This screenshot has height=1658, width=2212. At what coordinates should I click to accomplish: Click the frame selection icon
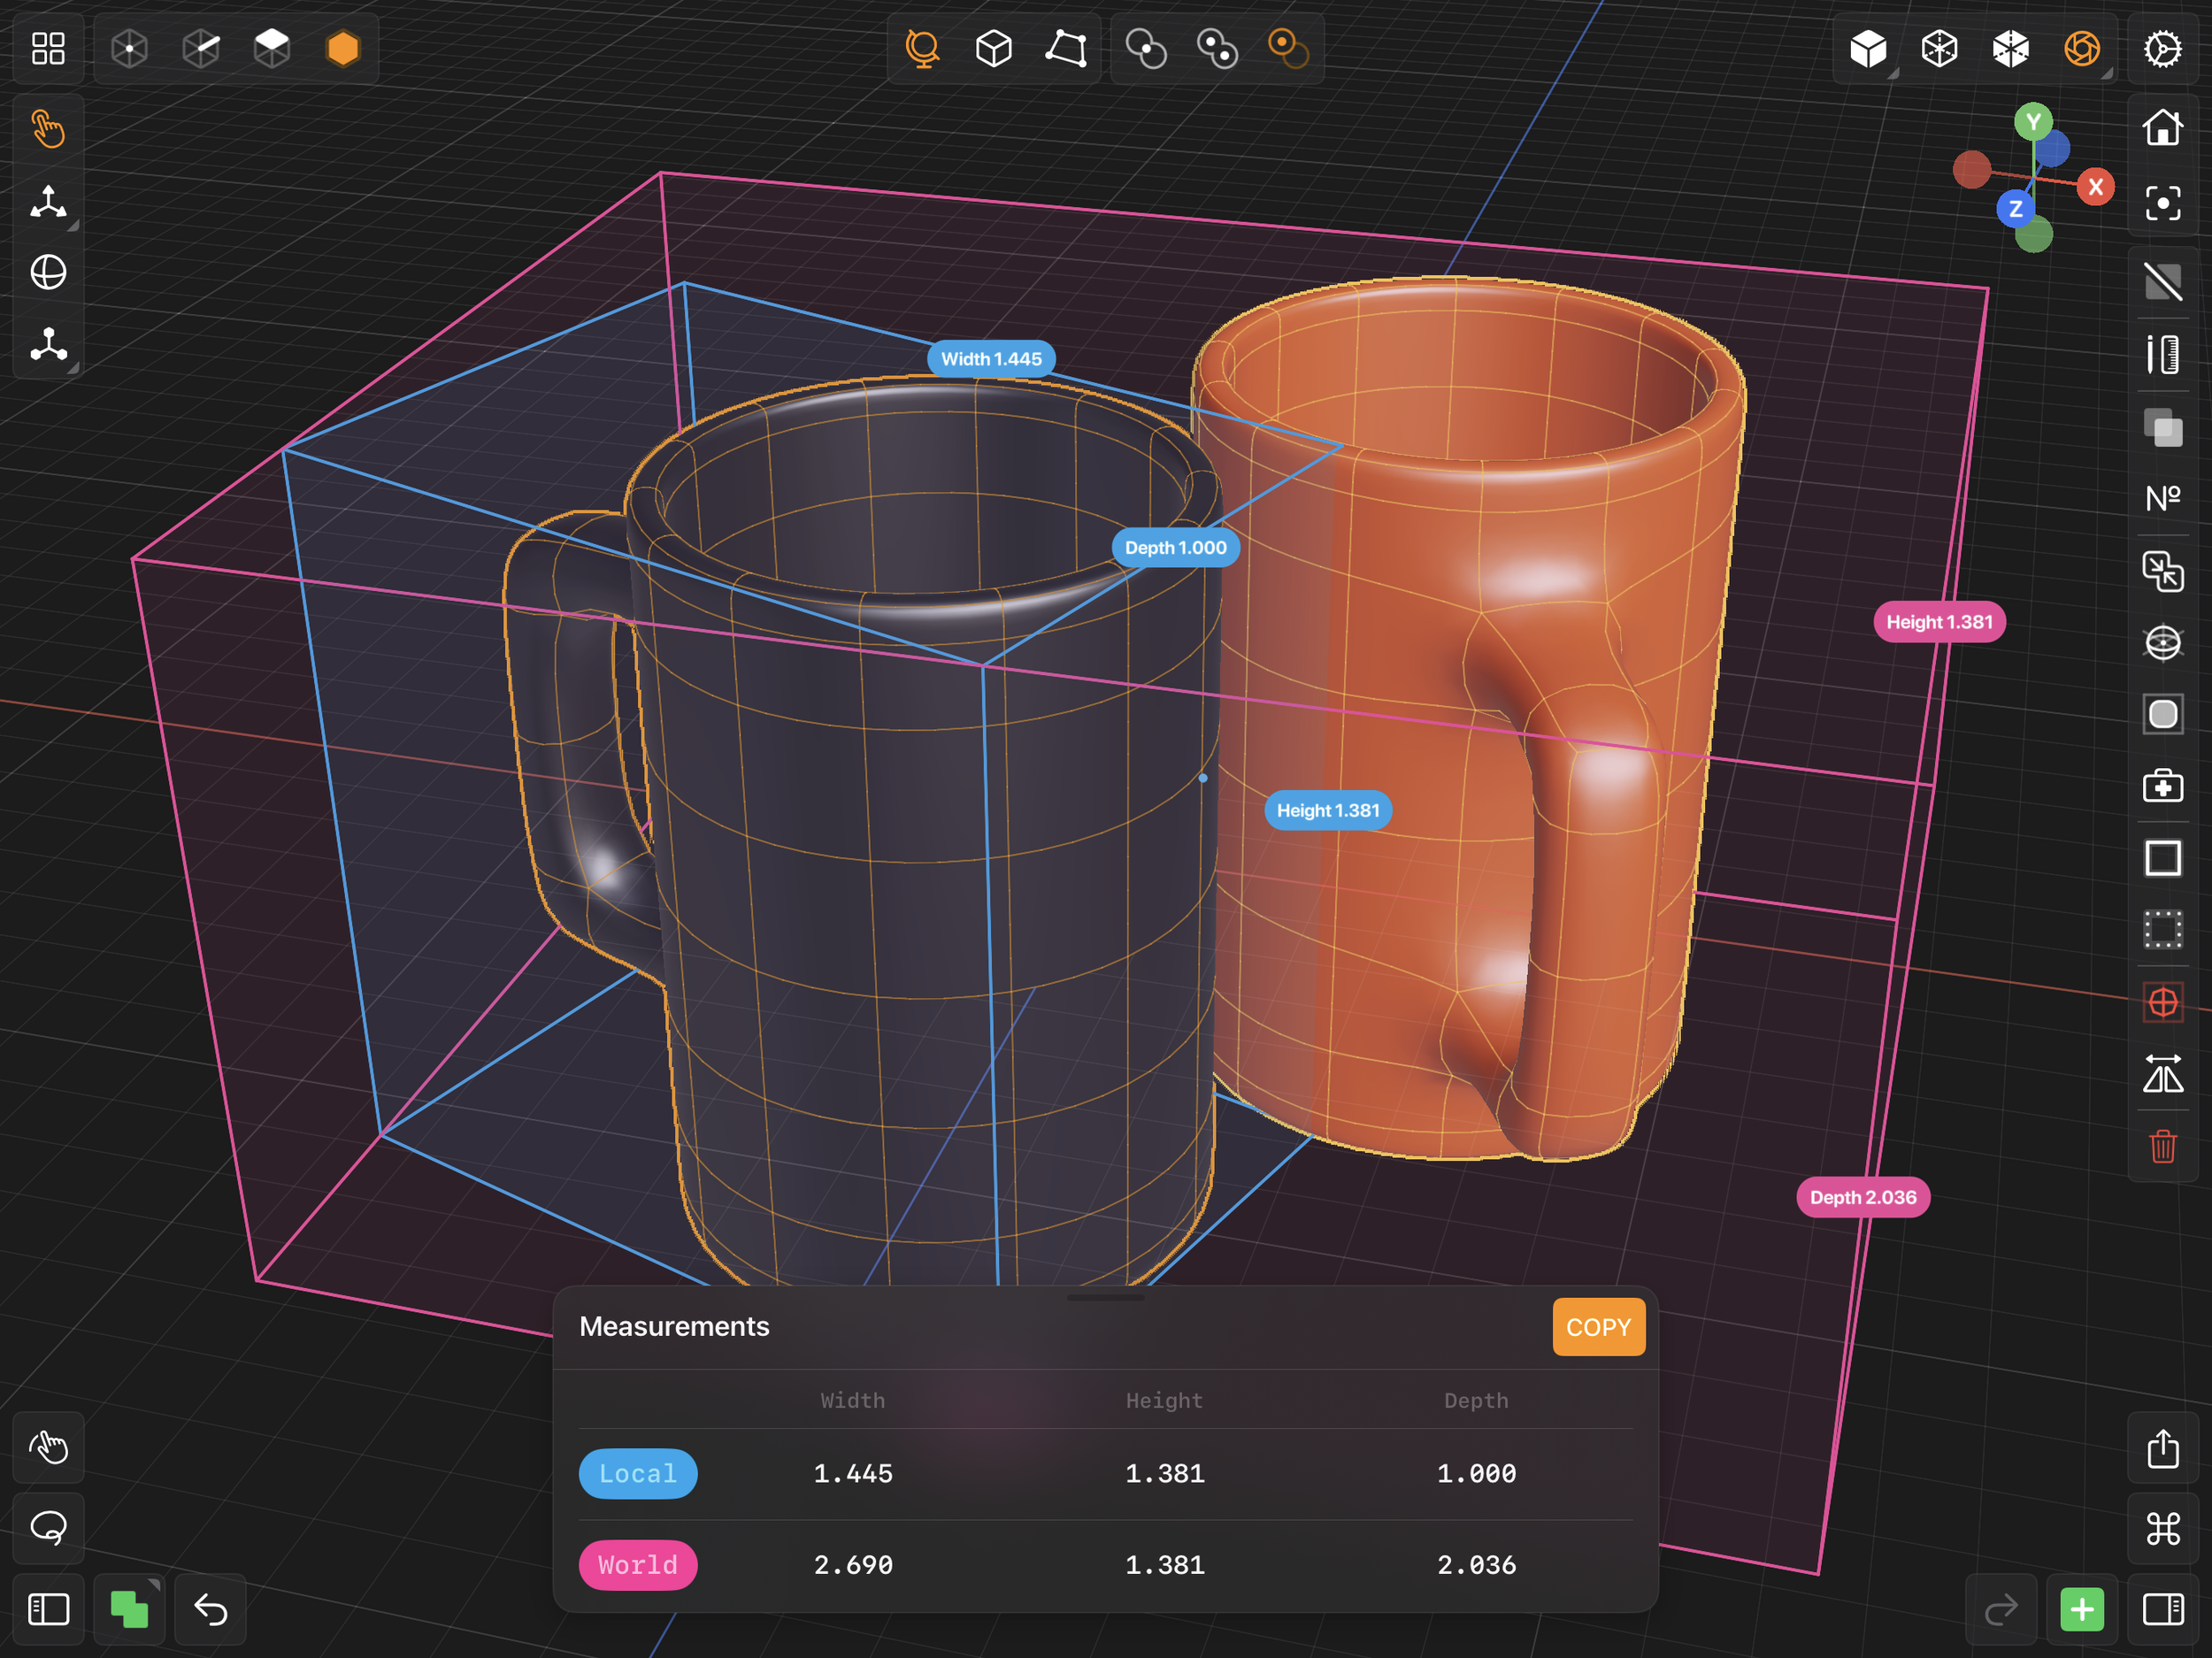pos(2162,203)
